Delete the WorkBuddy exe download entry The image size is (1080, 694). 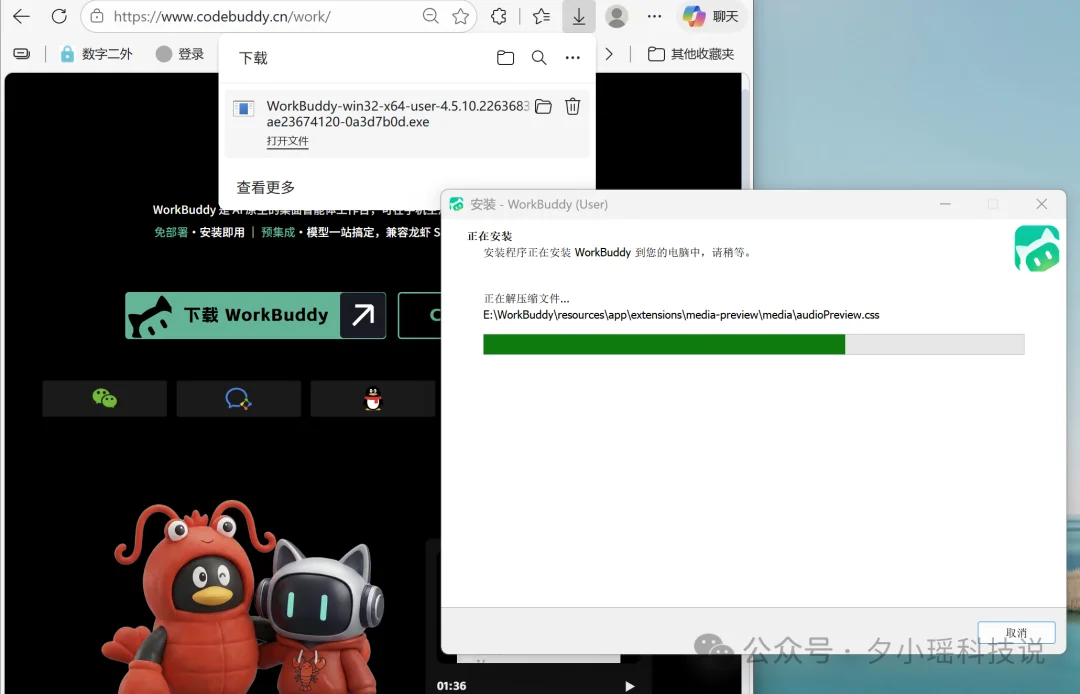(572, 106)
